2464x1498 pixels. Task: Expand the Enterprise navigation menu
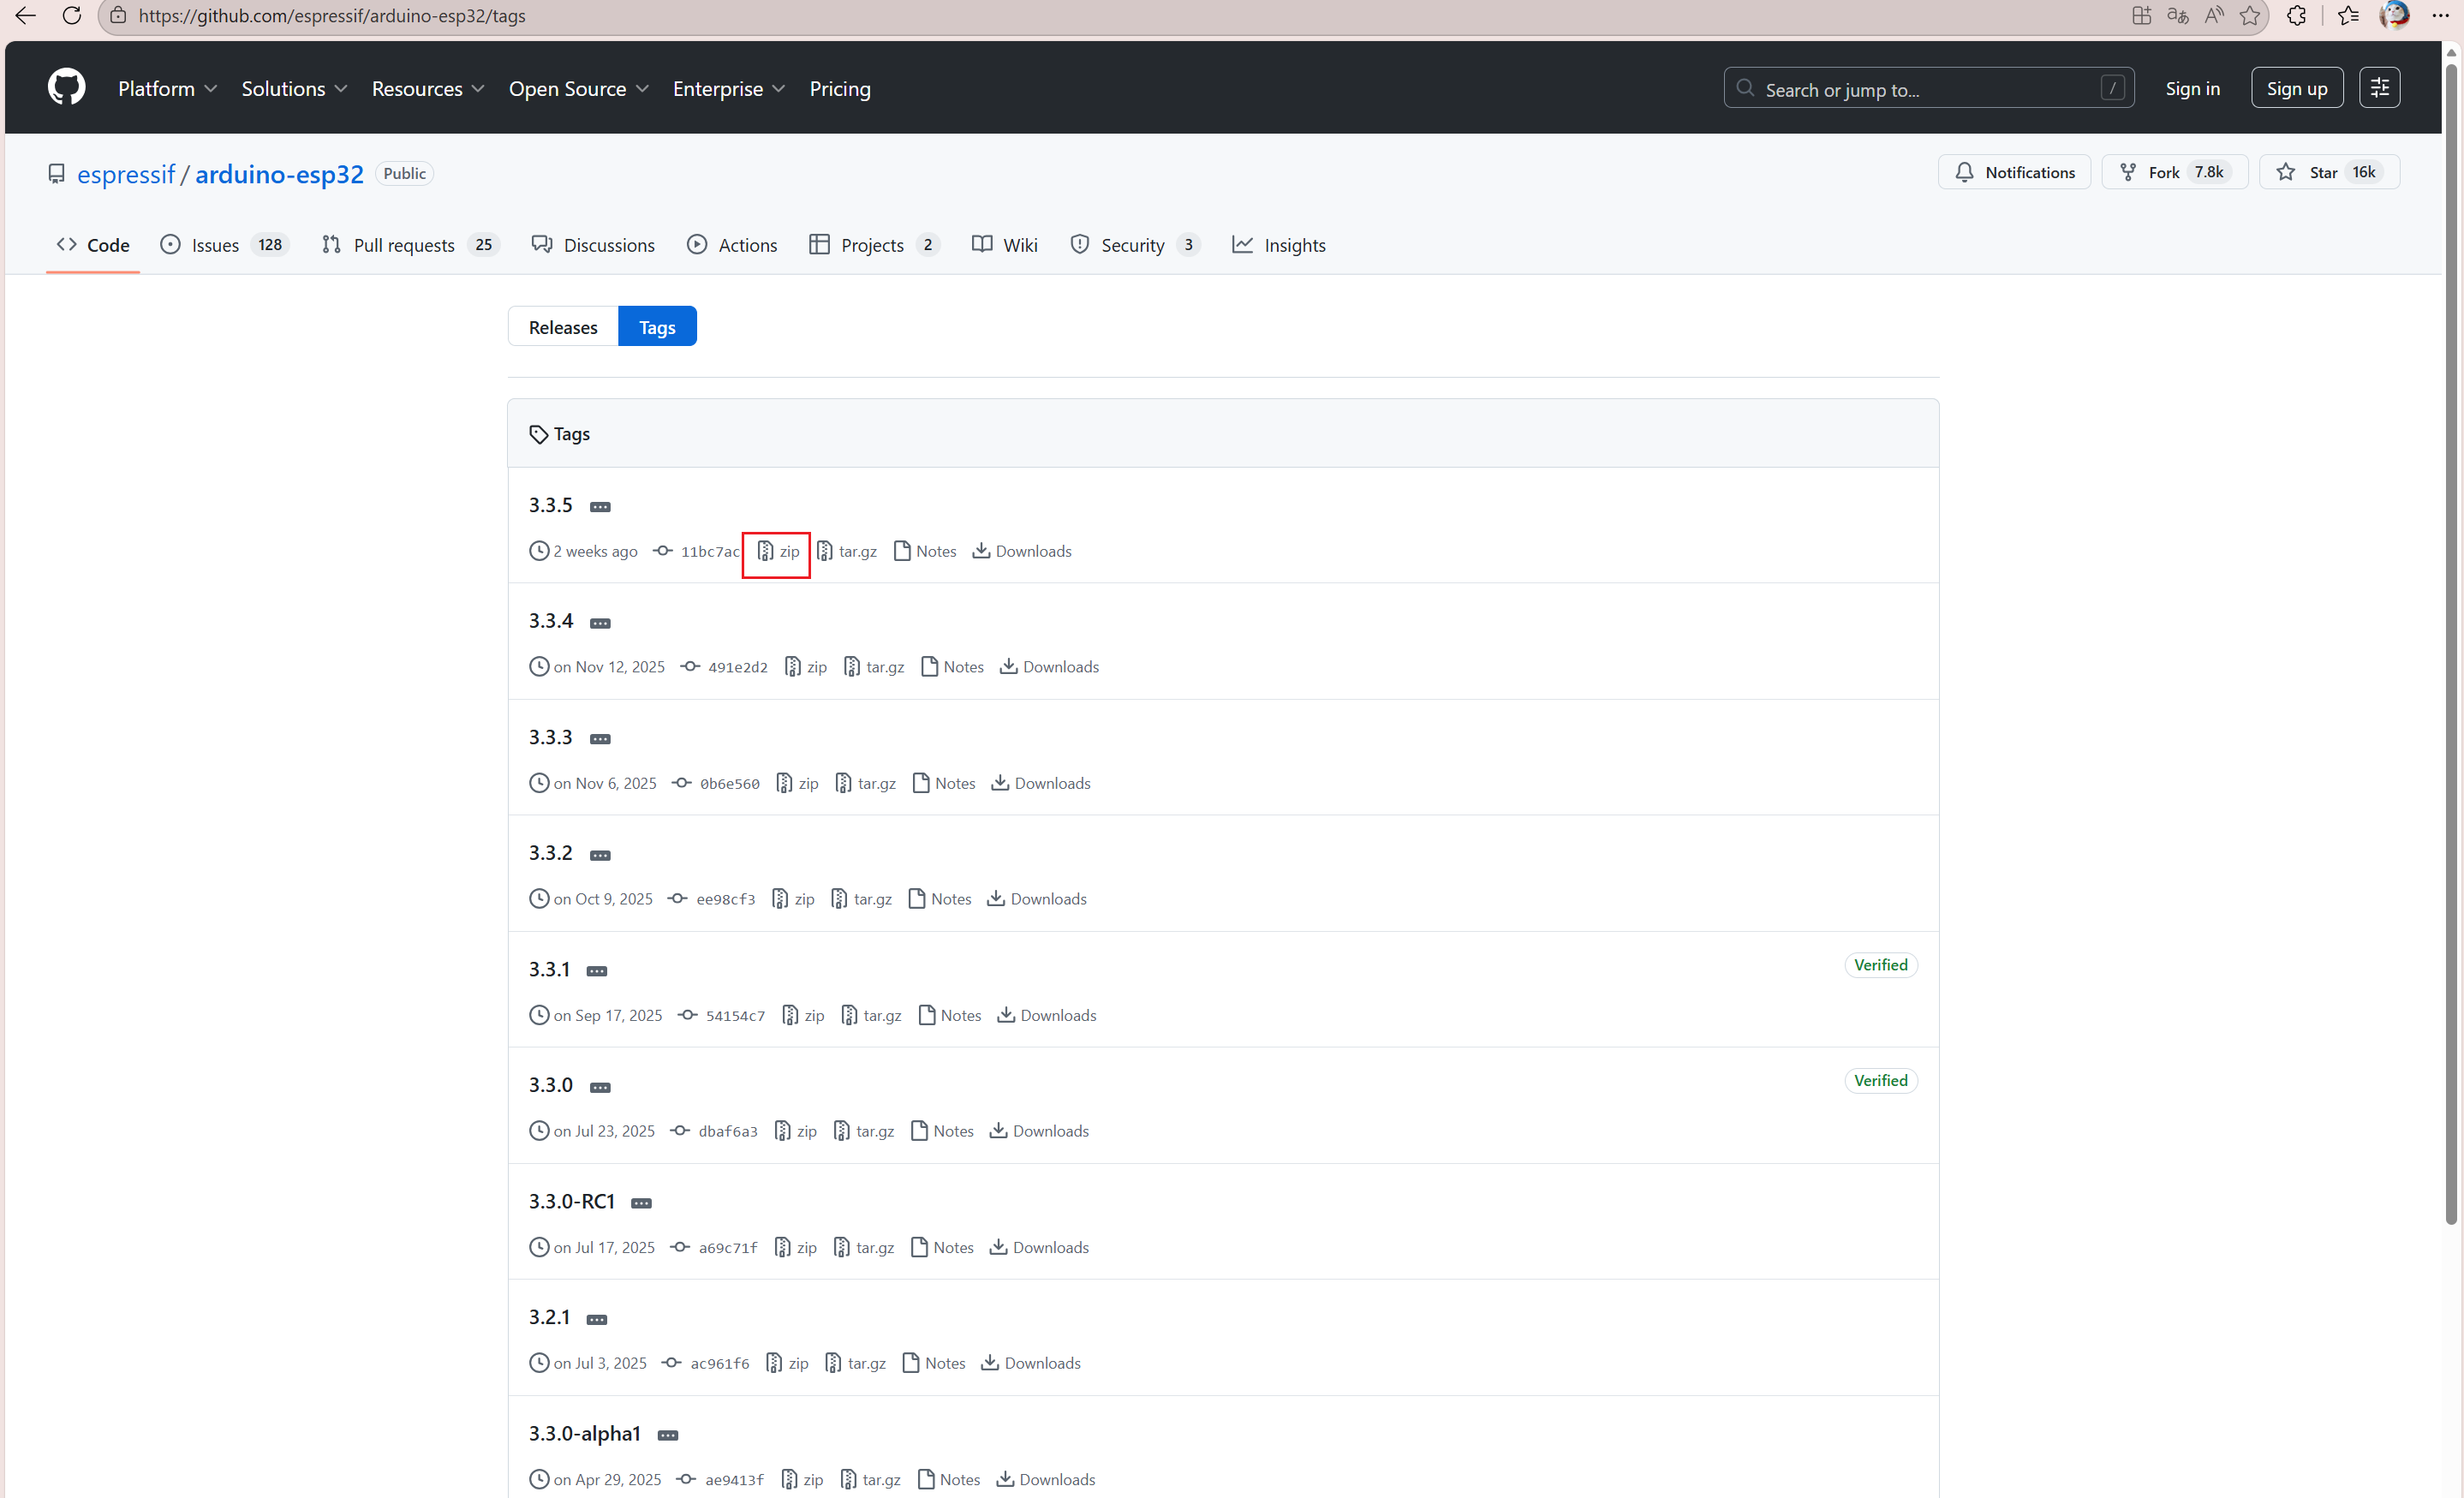tap(728, 89)
